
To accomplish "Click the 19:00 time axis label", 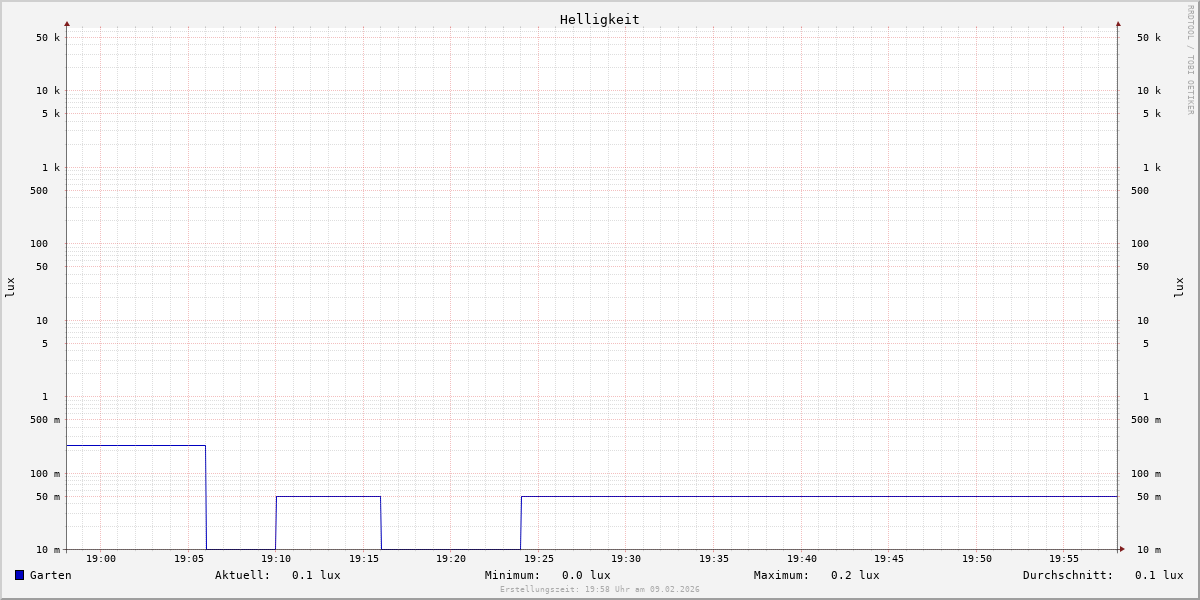I will click(101, 559).
